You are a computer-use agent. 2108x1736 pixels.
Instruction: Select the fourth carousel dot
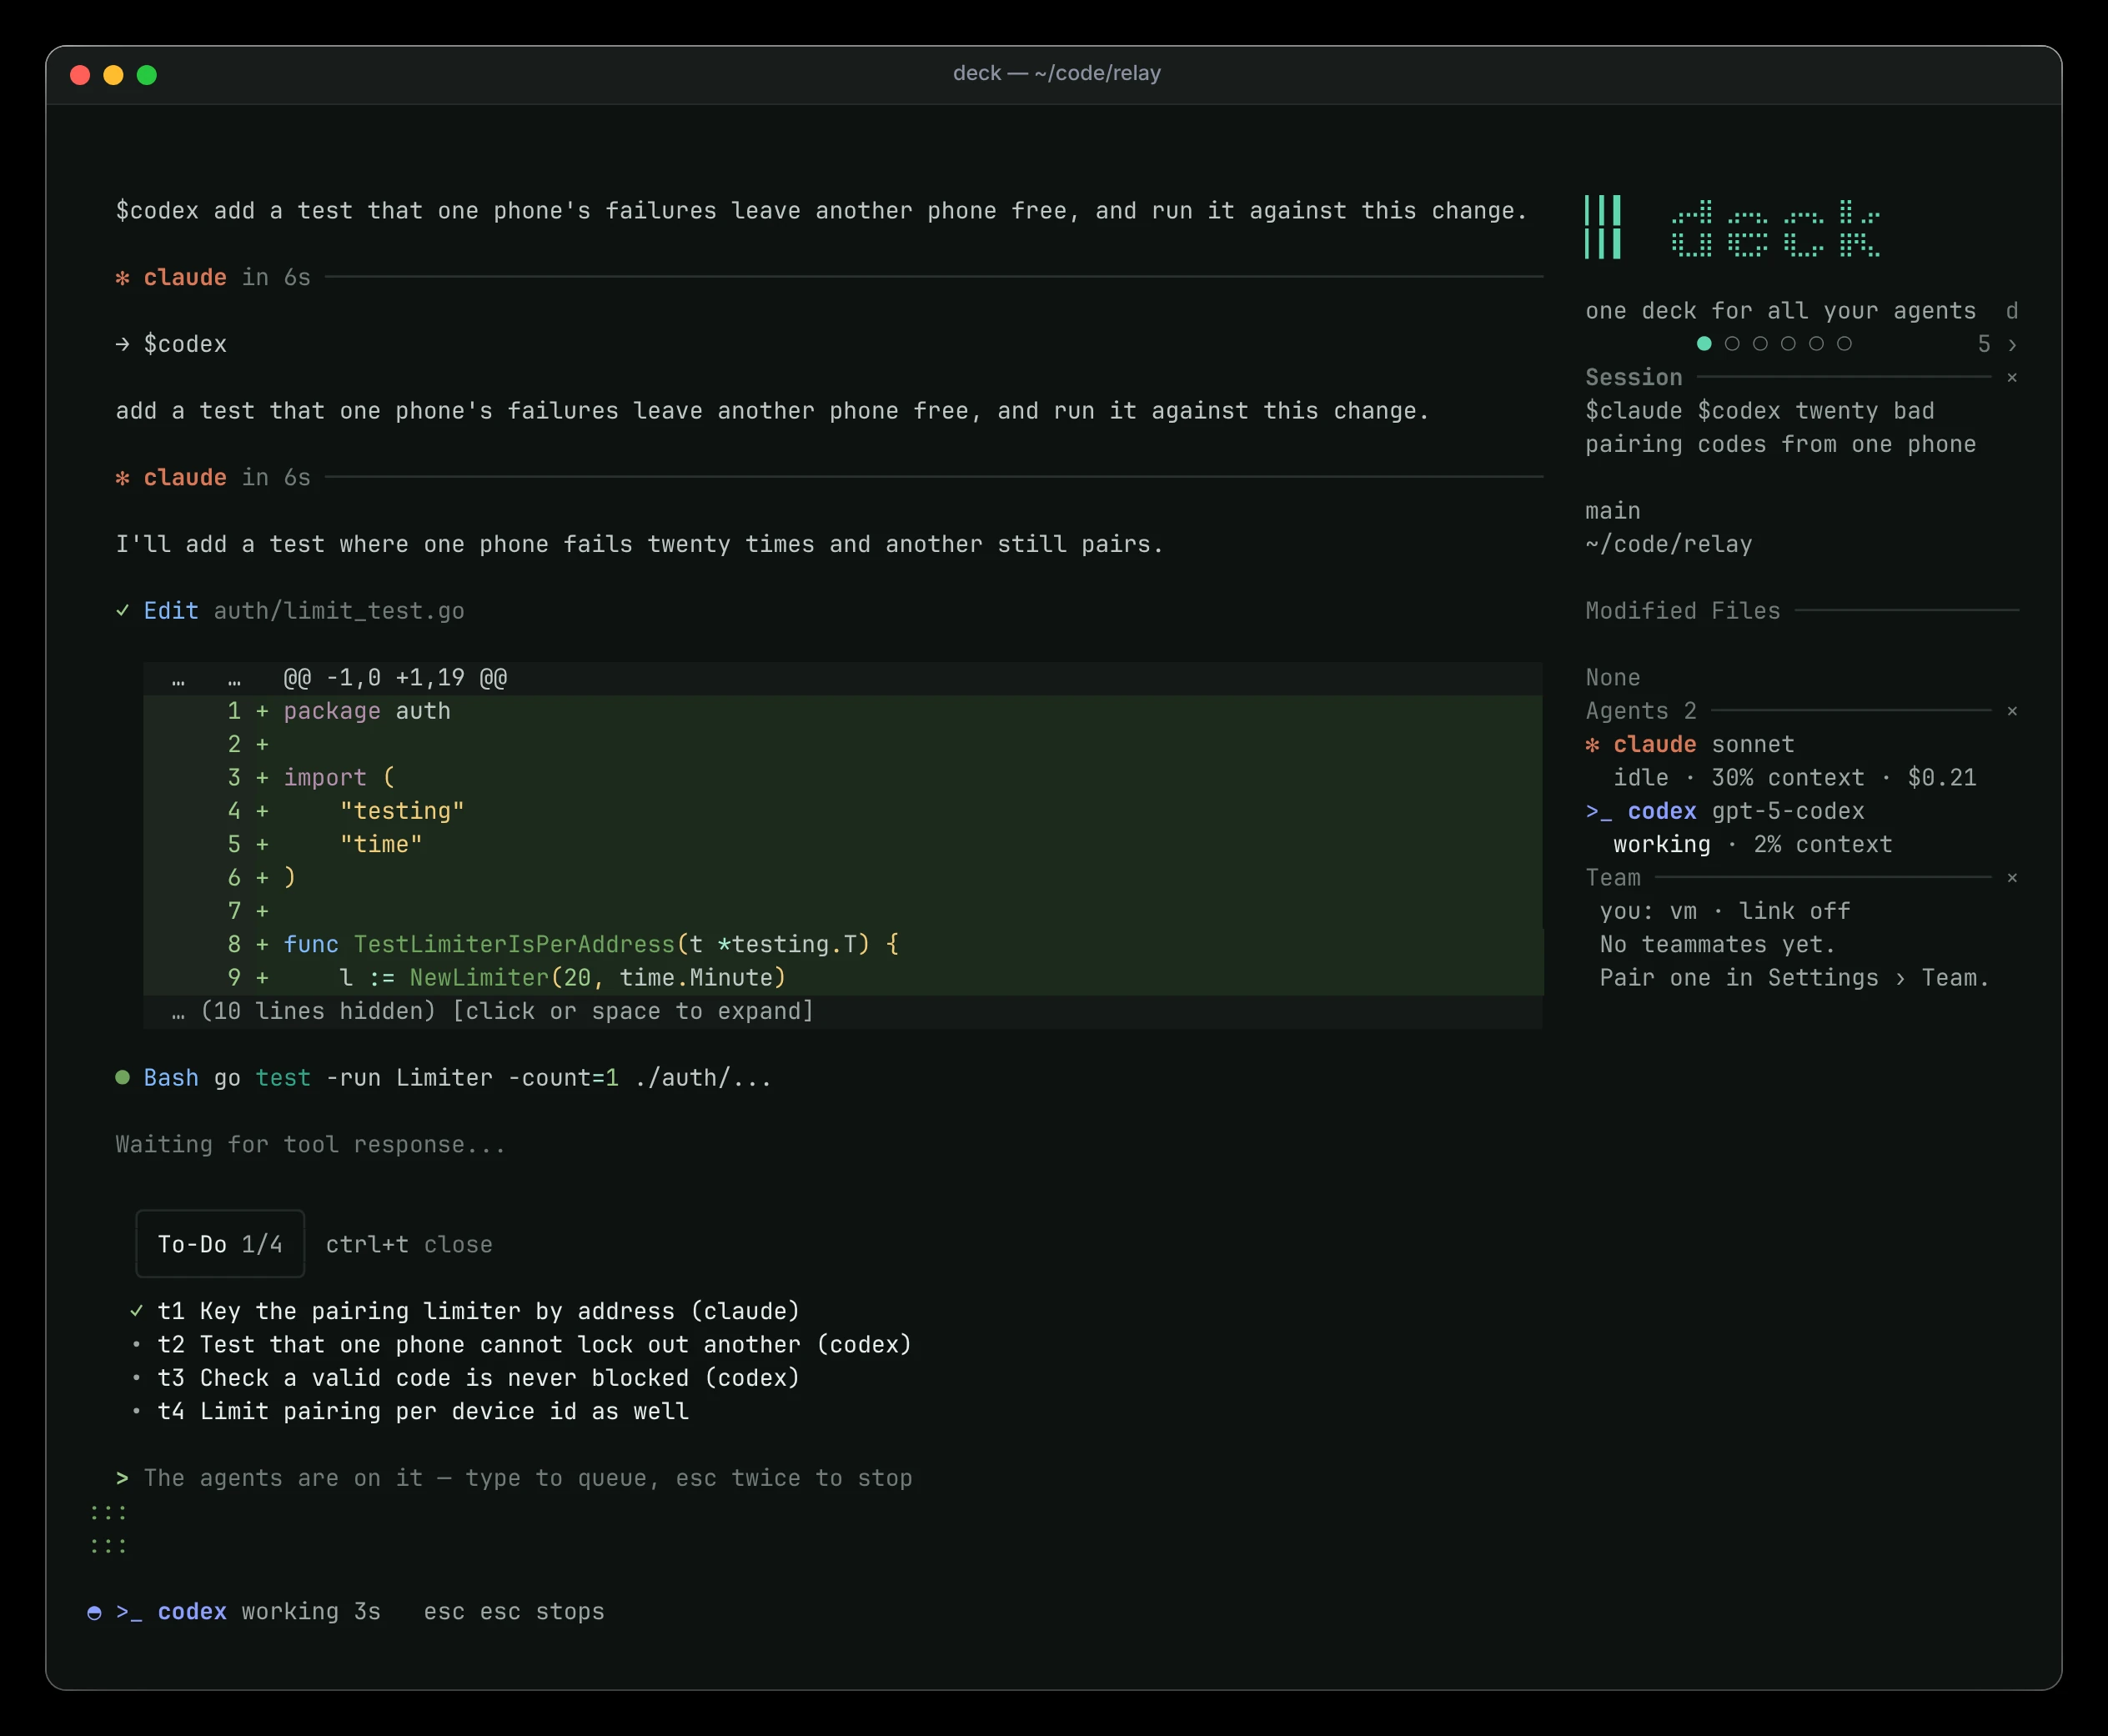pyautogui.click(x=1788, y=344)
